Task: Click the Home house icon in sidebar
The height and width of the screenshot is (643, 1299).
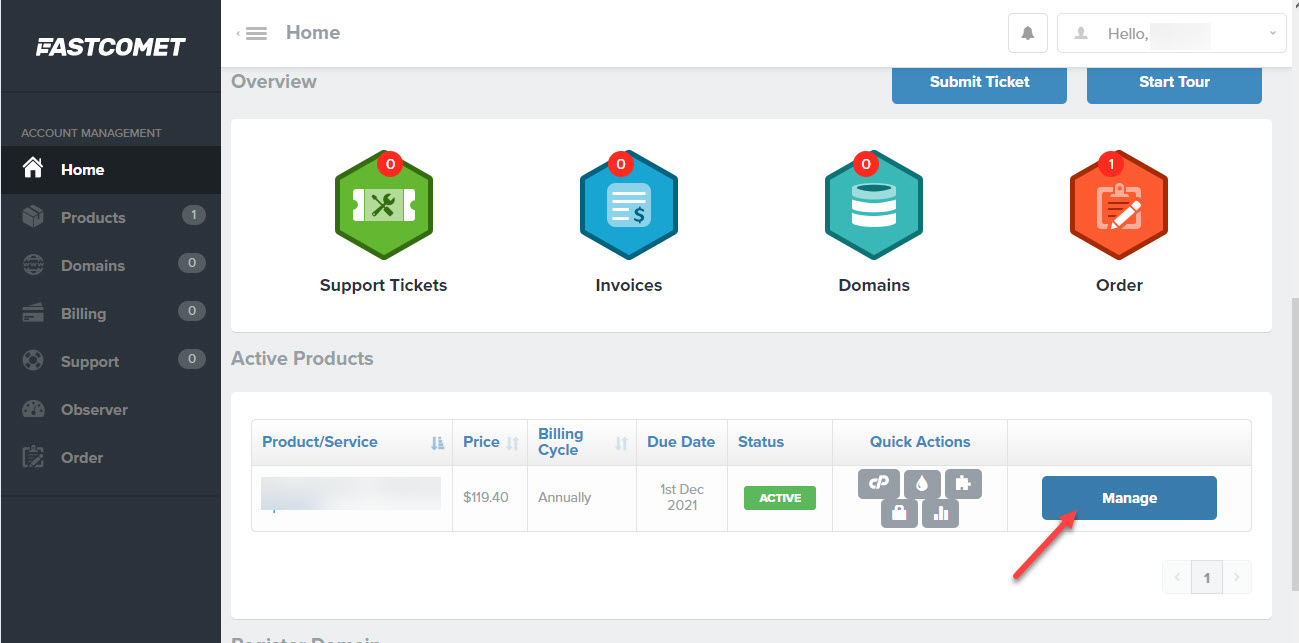Action: pos(33,169)
